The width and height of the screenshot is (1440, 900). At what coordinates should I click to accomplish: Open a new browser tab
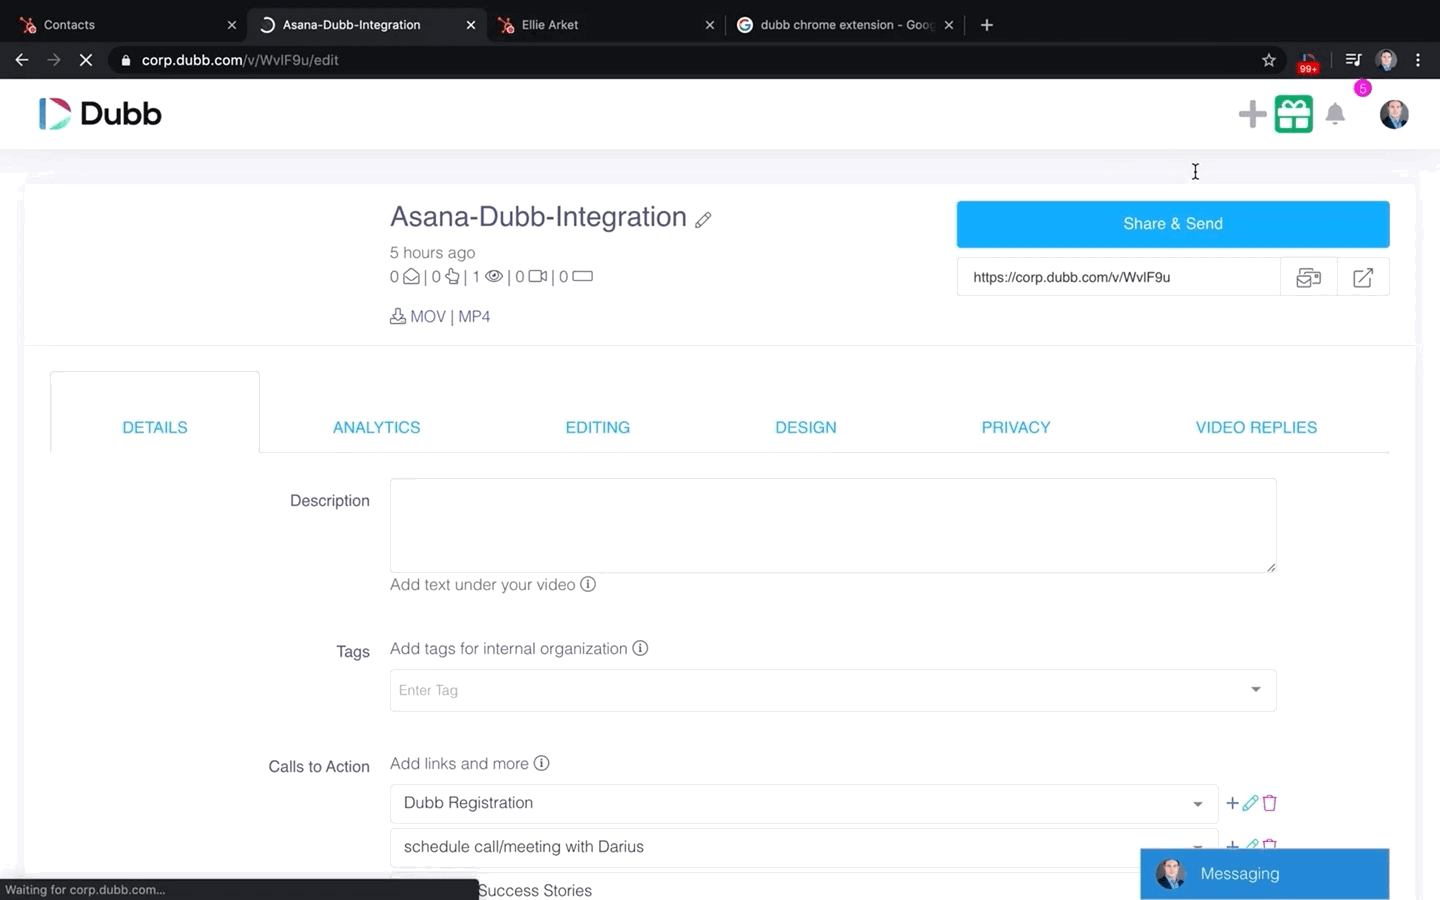[987, 25]
